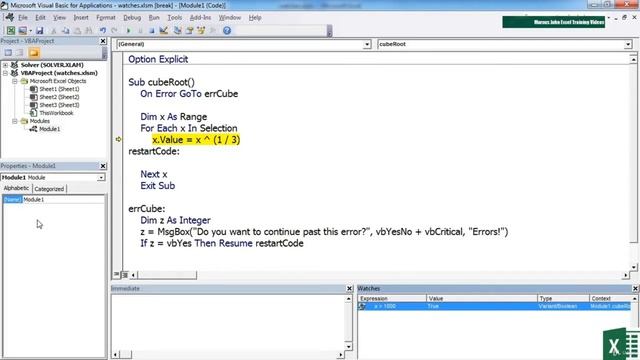Stop execution with the Reset square icon
The width and height of the screenshot is (640, 360).
coord(152,31)
